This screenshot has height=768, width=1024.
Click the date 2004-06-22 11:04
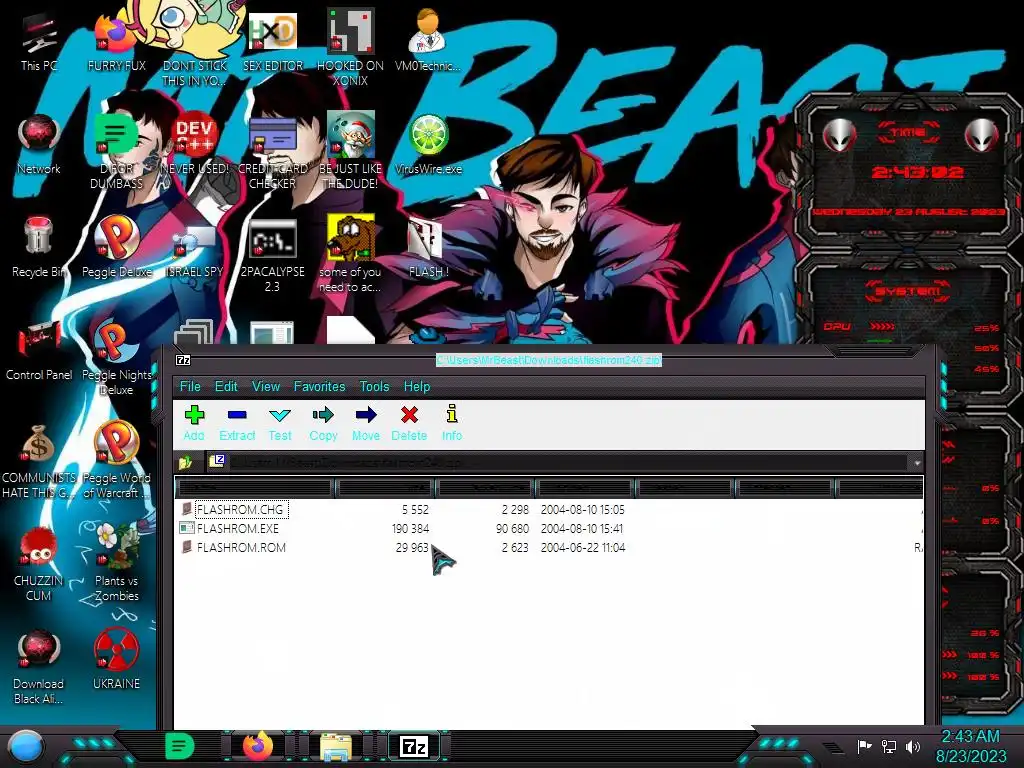(583, 547)
